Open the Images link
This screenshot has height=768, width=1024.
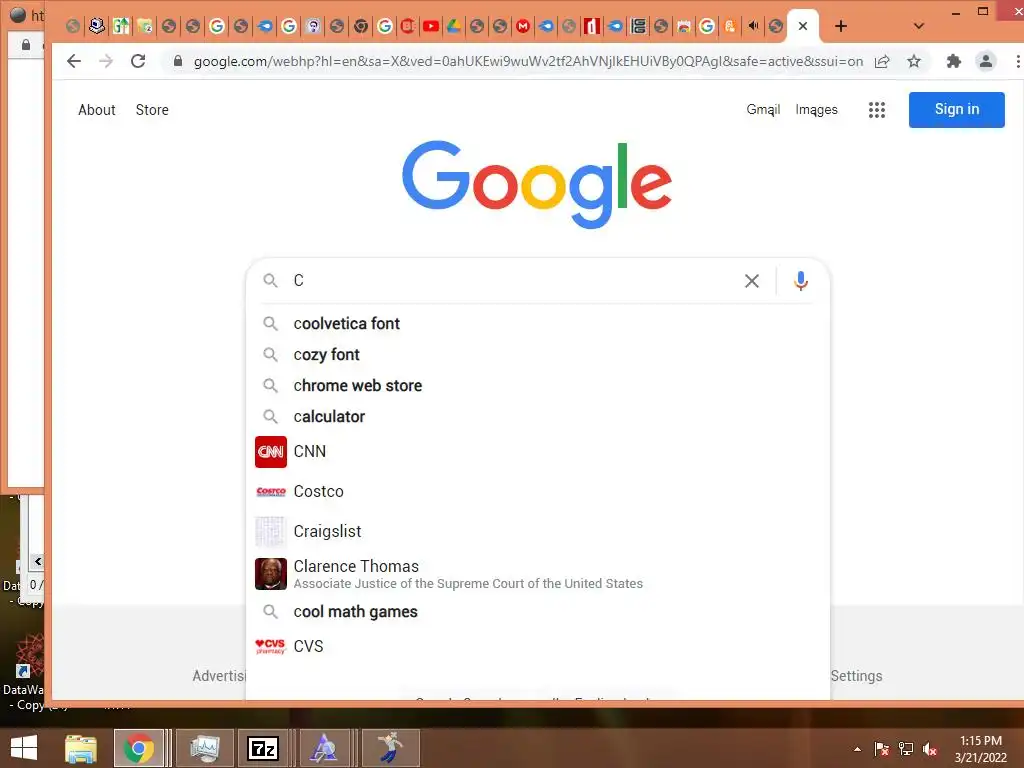click(816, 110)
